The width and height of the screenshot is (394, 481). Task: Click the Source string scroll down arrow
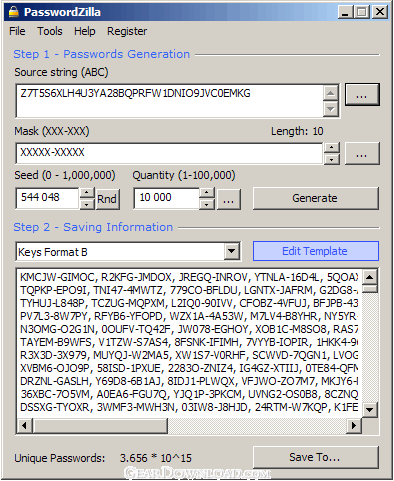[331, 109]
